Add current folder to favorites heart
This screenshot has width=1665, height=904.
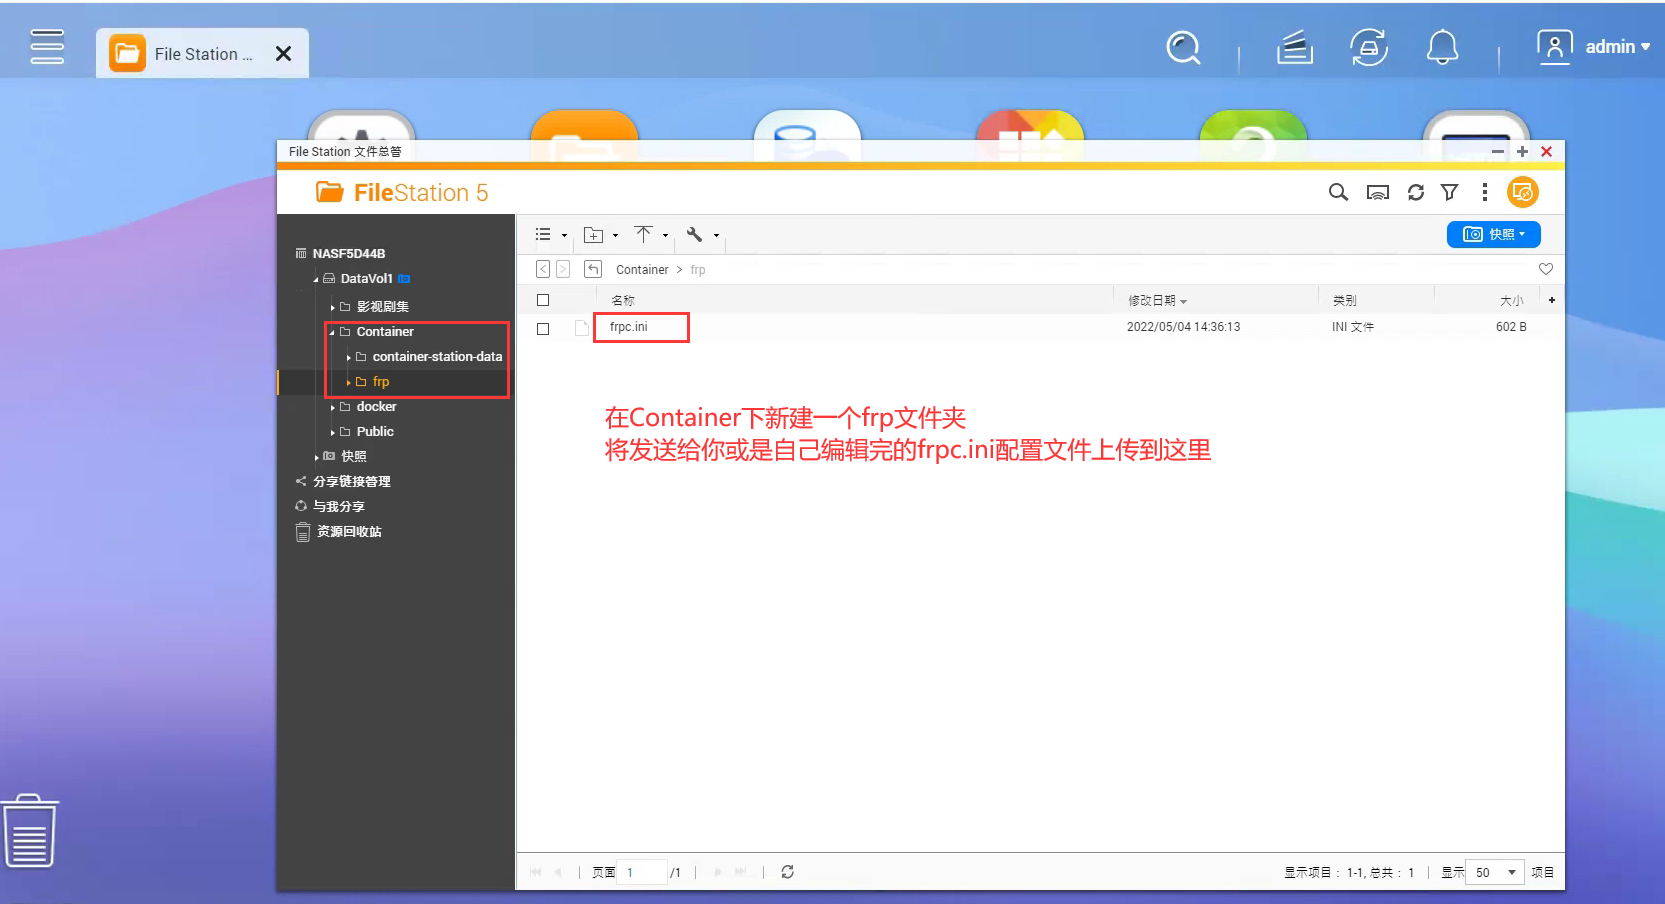(1546, 269)
